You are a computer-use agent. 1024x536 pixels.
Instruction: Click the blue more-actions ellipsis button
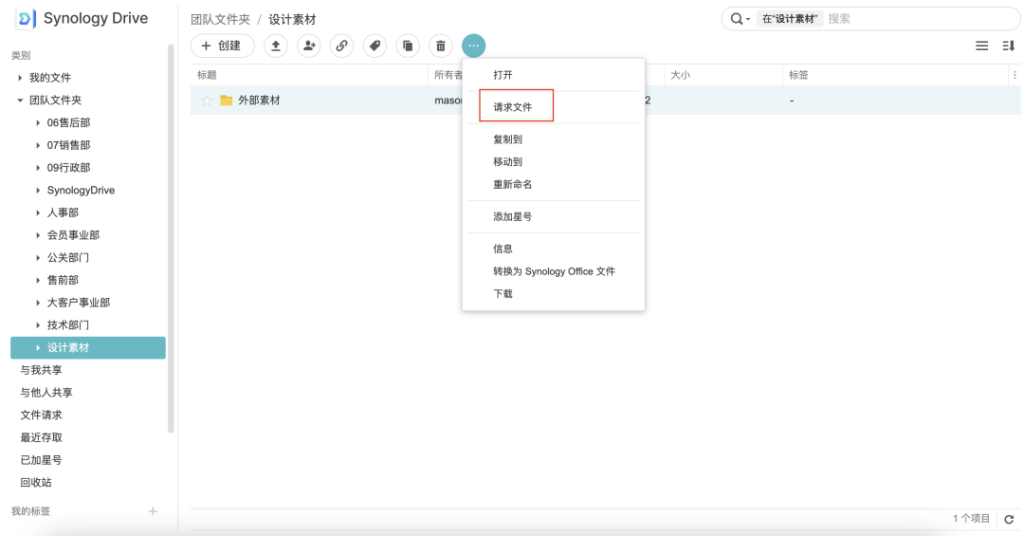click(473, 46)
